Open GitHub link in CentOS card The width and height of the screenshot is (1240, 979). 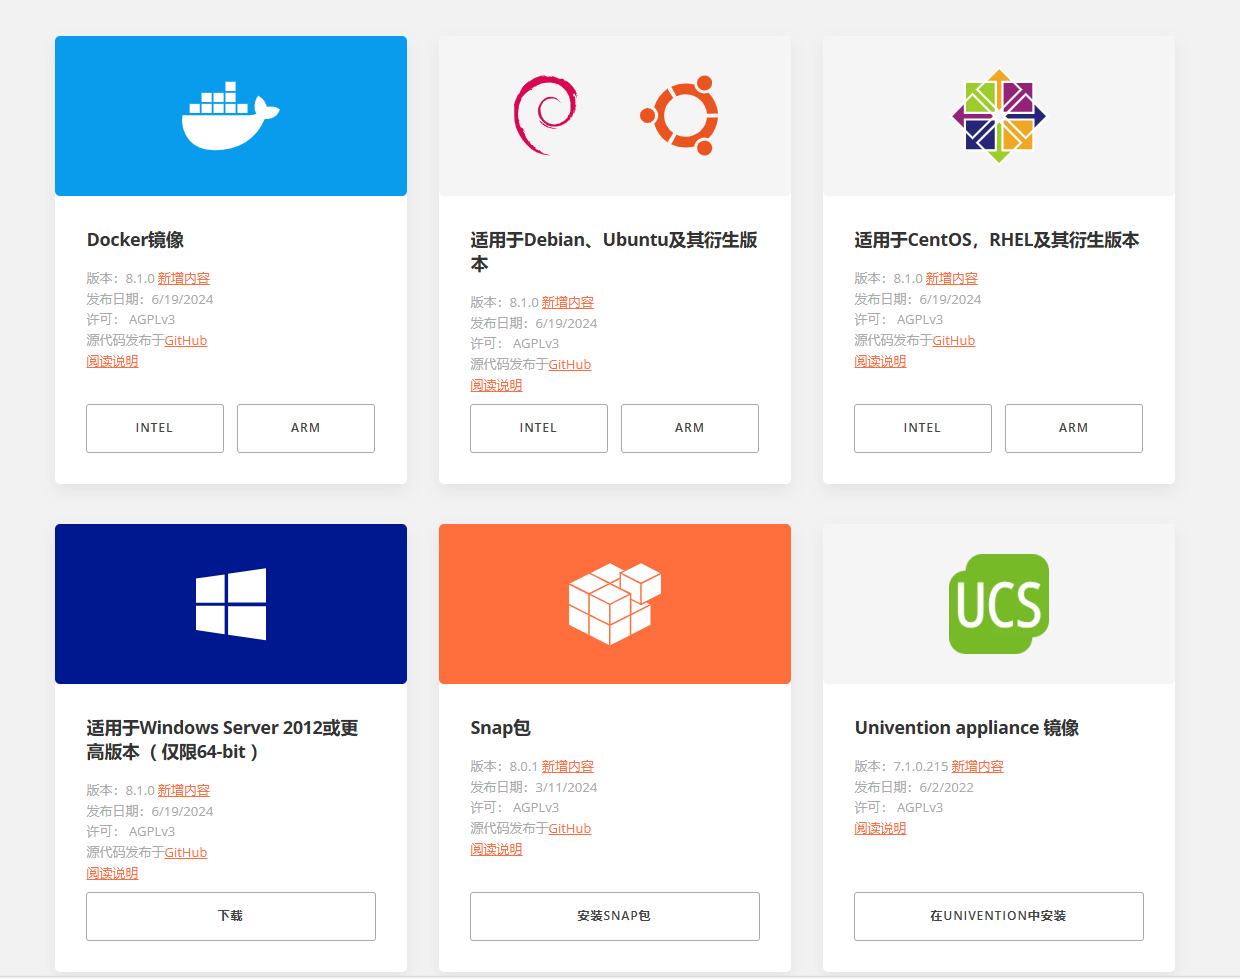[954, 340]
